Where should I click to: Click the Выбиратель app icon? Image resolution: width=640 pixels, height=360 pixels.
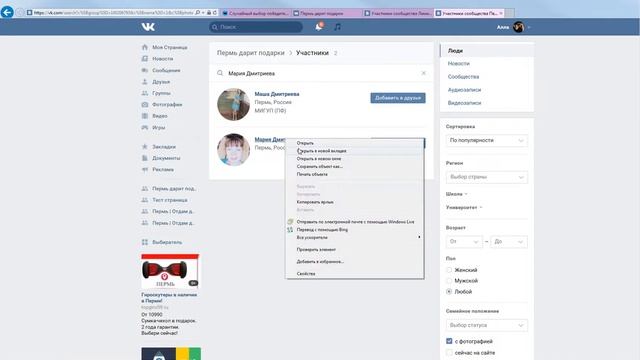144,242
